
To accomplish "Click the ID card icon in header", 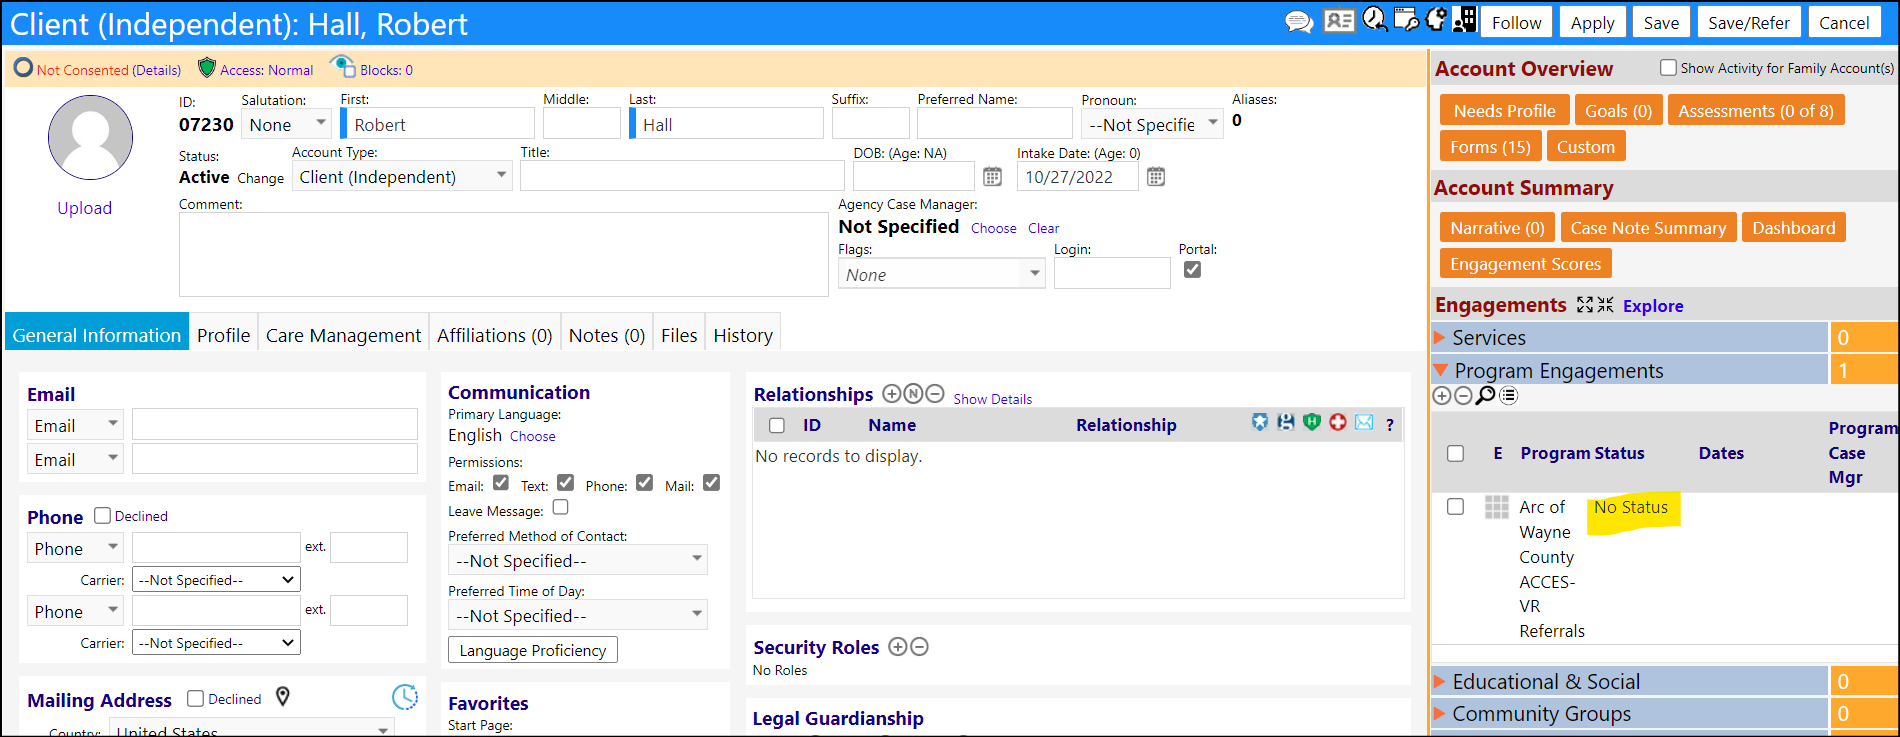I will click(x=1339, y=21).
